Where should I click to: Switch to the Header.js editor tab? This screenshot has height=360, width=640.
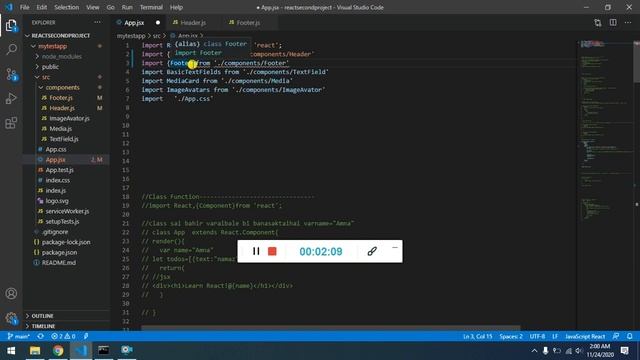[193, 23]
